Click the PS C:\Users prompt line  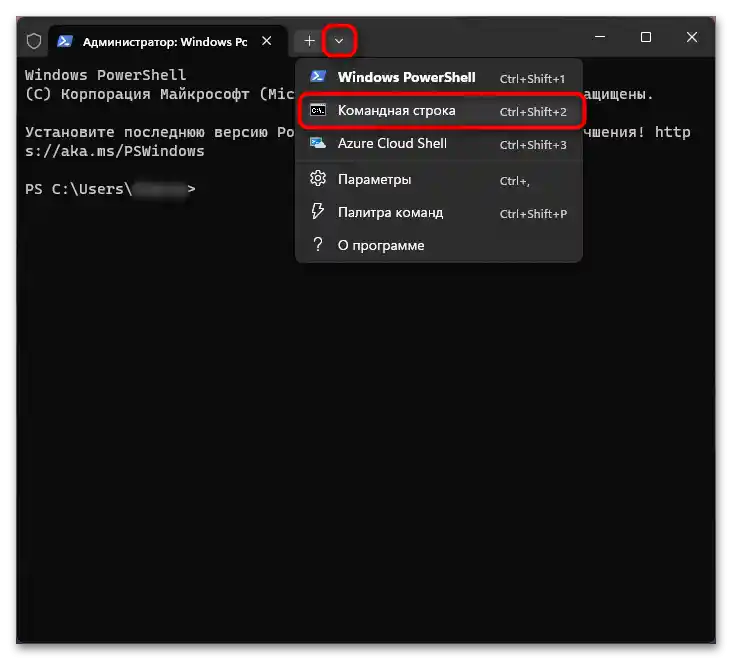[110, 189]
